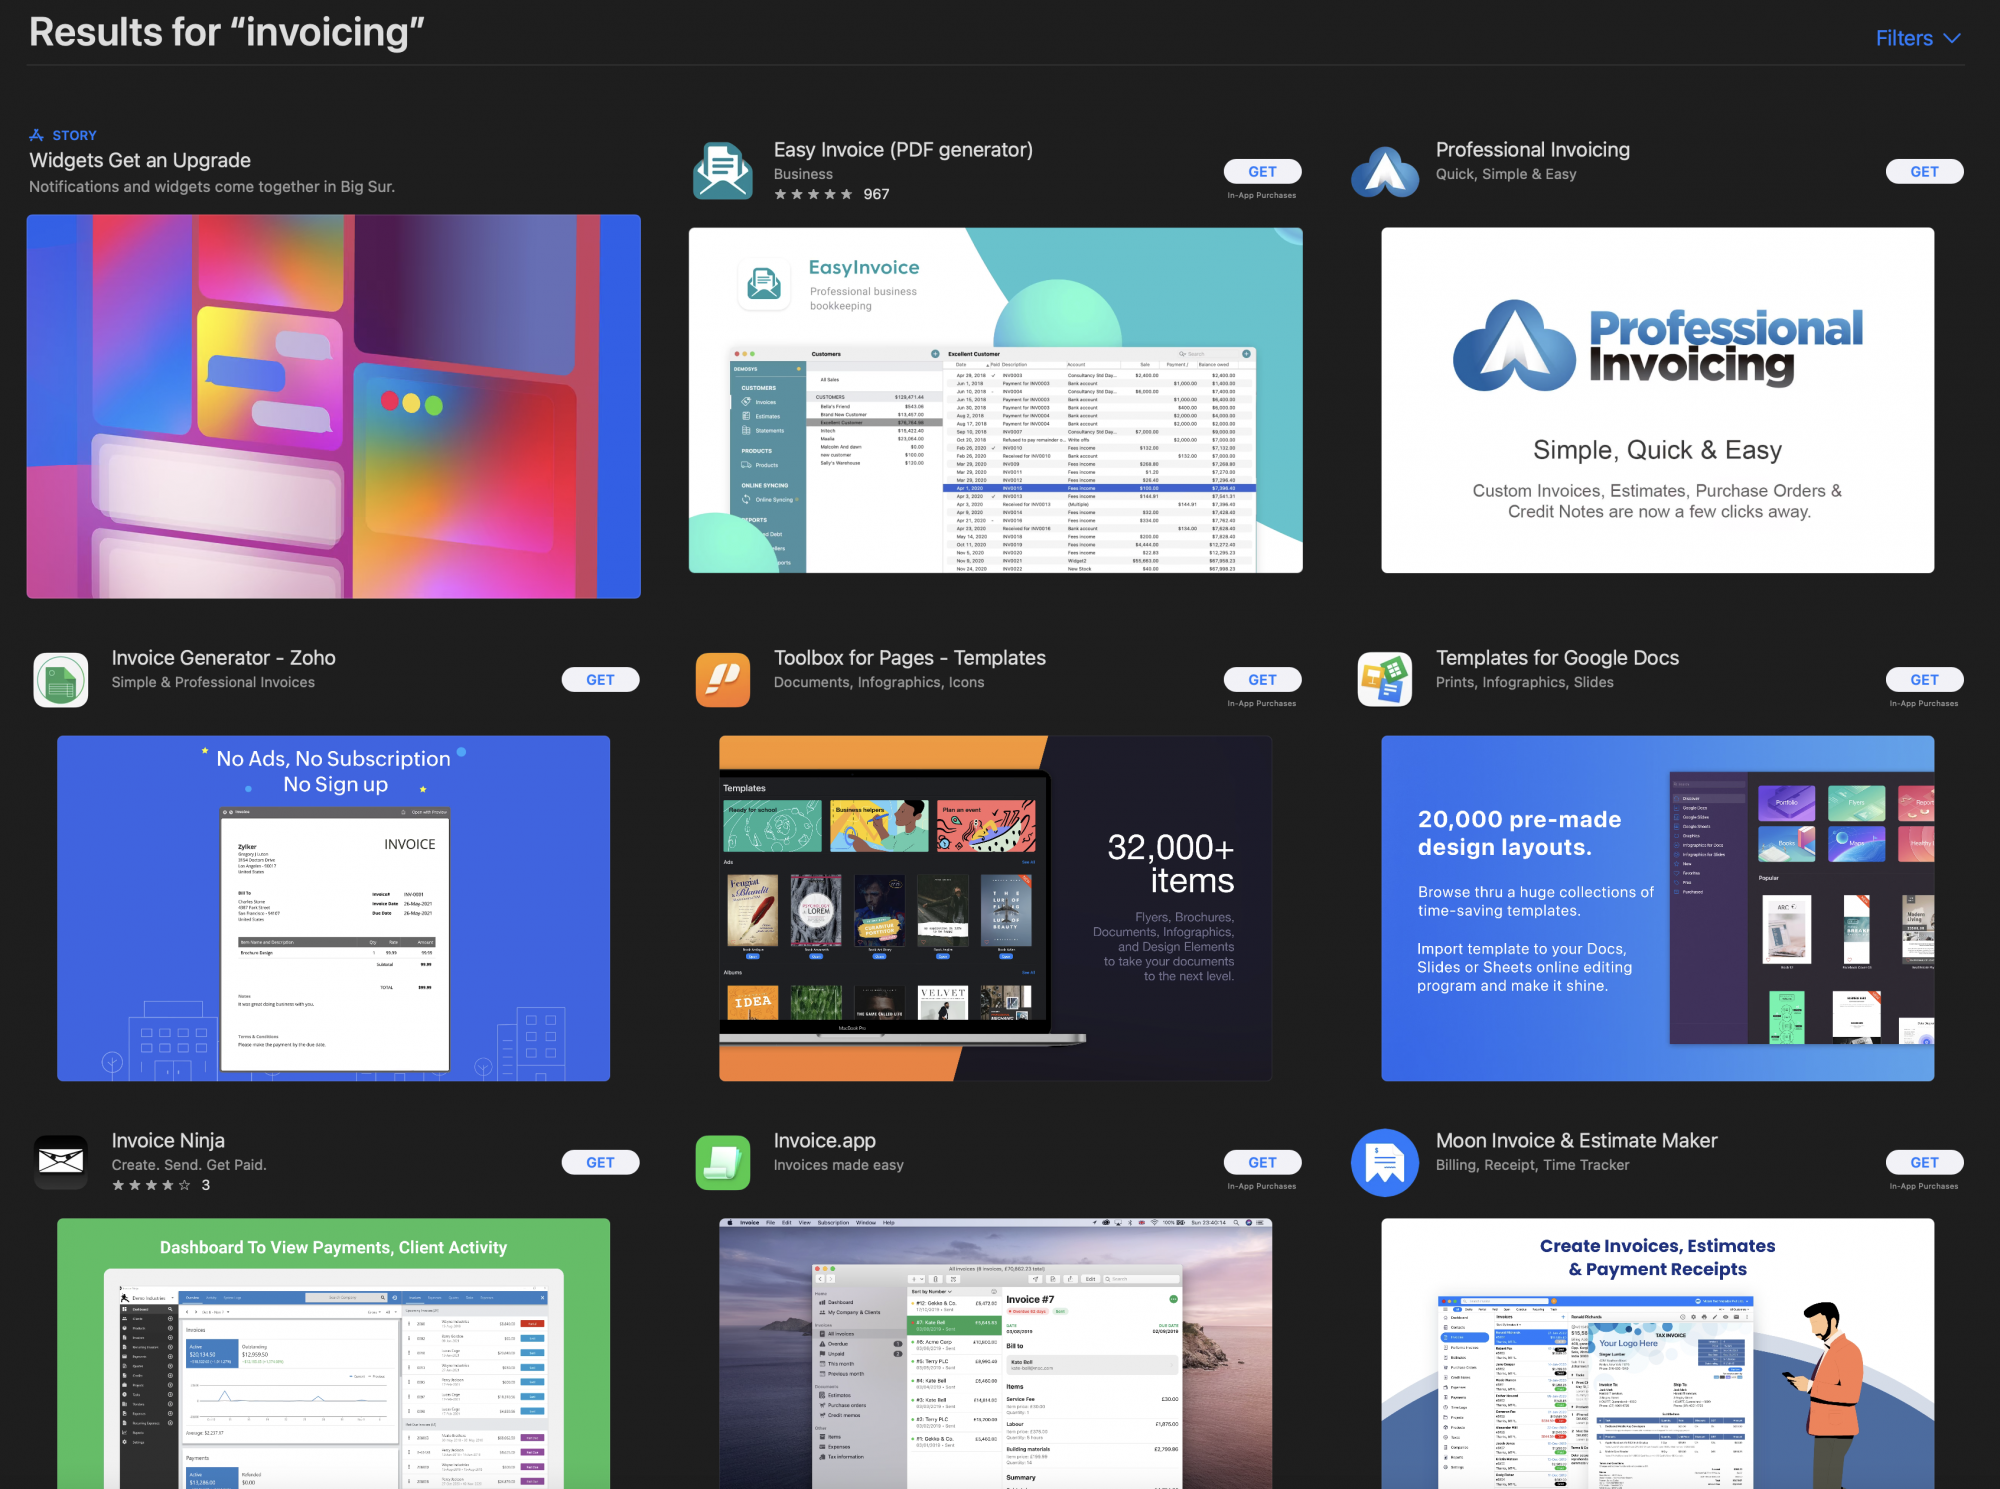
Task: Download Toolbox for Pages via GET
Action: tap(1262, 680)
